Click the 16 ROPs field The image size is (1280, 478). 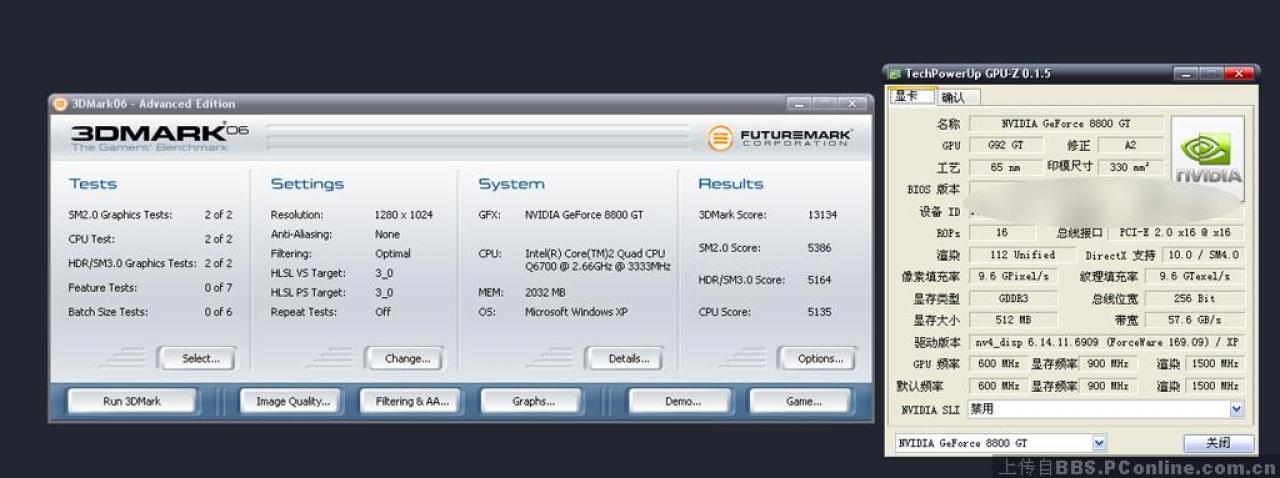[x=1001, y=233]
